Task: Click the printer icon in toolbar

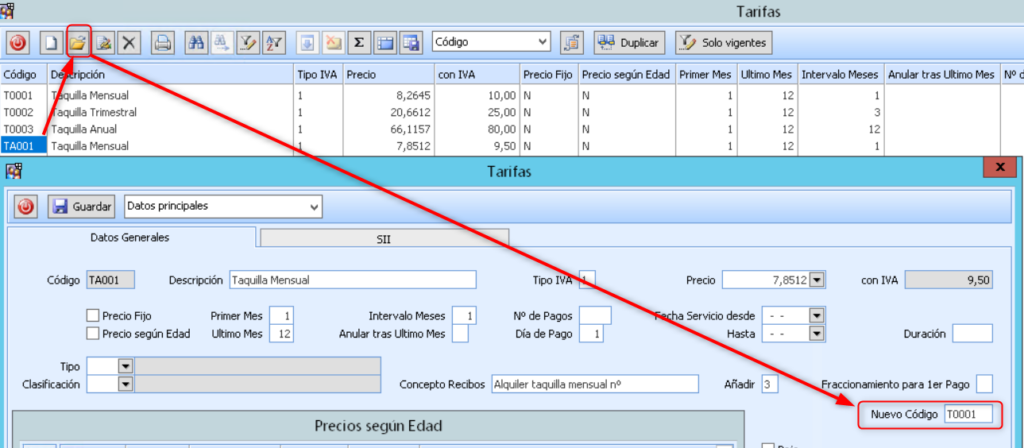Action: pos(162,43)
